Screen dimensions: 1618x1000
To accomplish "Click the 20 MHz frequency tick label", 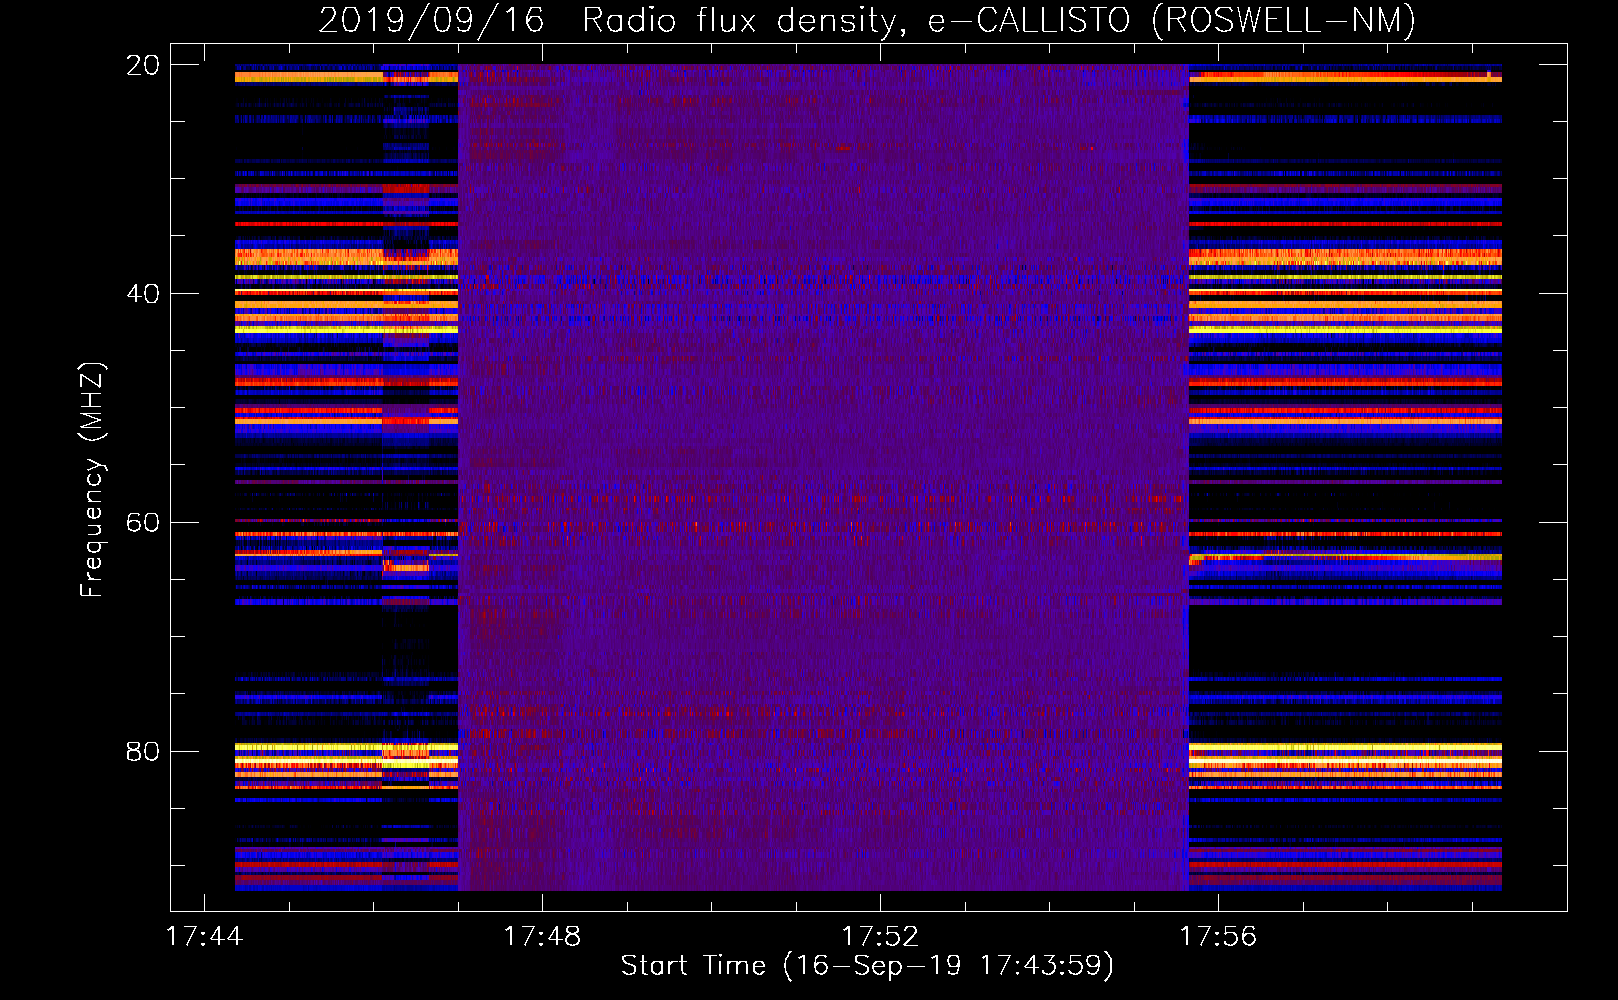I will pyautogui.click(x=143, y=65).
